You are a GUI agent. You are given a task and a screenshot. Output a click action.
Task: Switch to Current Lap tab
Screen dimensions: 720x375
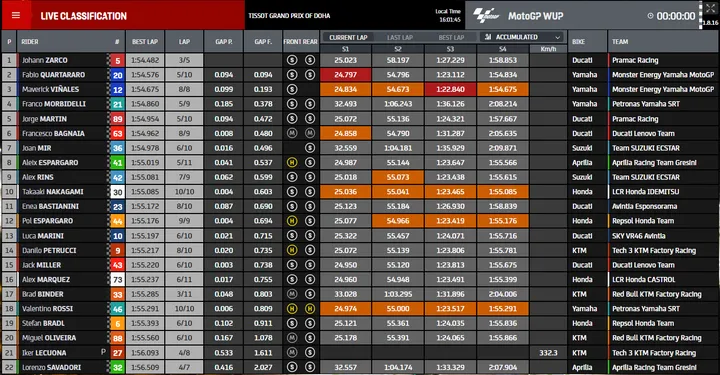(348, 38)
